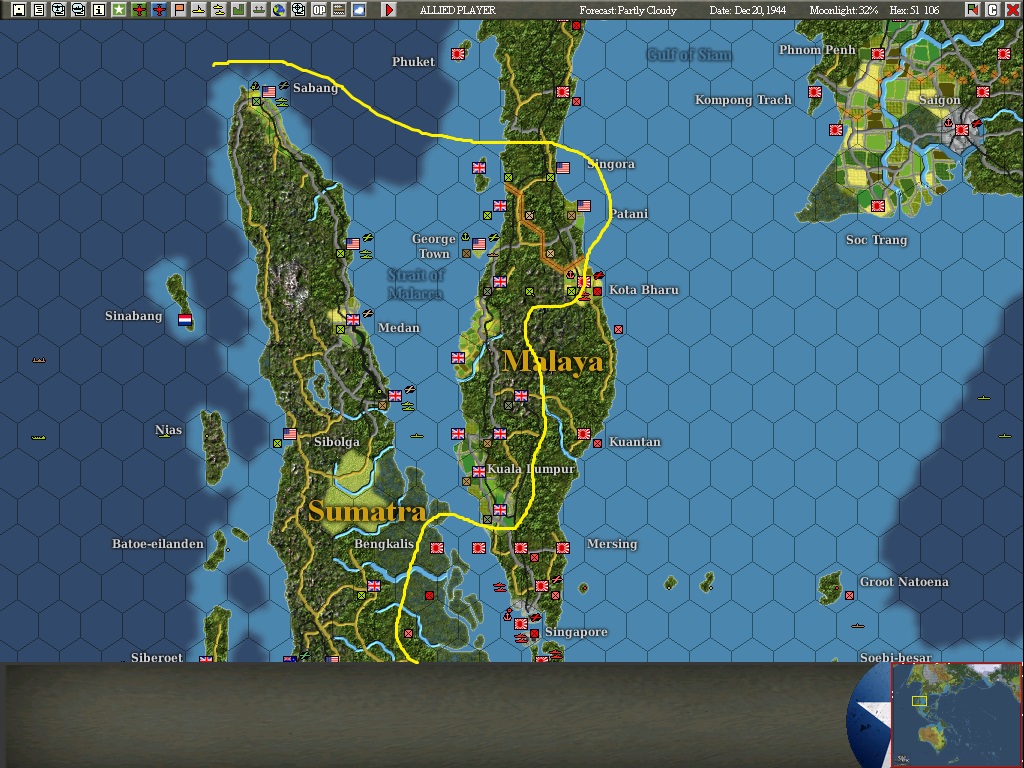The image size is (1024, 768).
Task: Open the information 'i' icon
Action: (x=99, y=10)
